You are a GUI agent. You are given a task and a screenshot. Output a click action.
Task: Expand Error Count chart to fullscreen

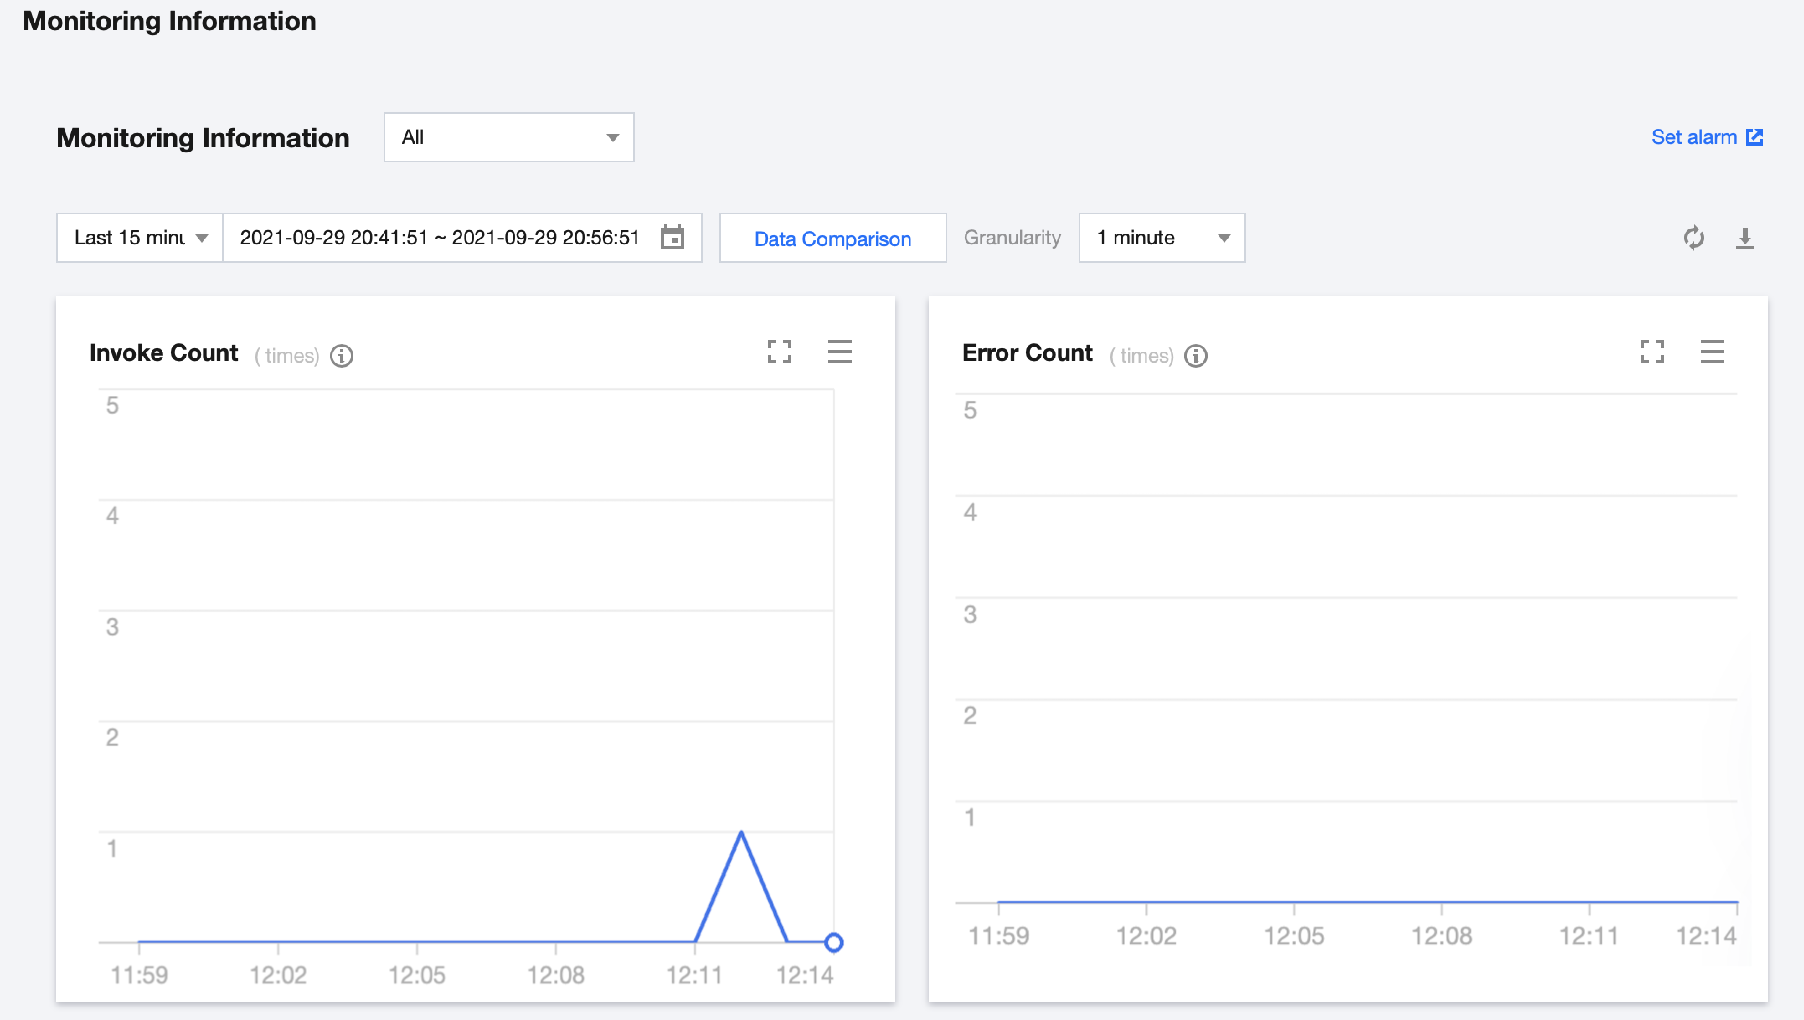[x=1652, y=352]
